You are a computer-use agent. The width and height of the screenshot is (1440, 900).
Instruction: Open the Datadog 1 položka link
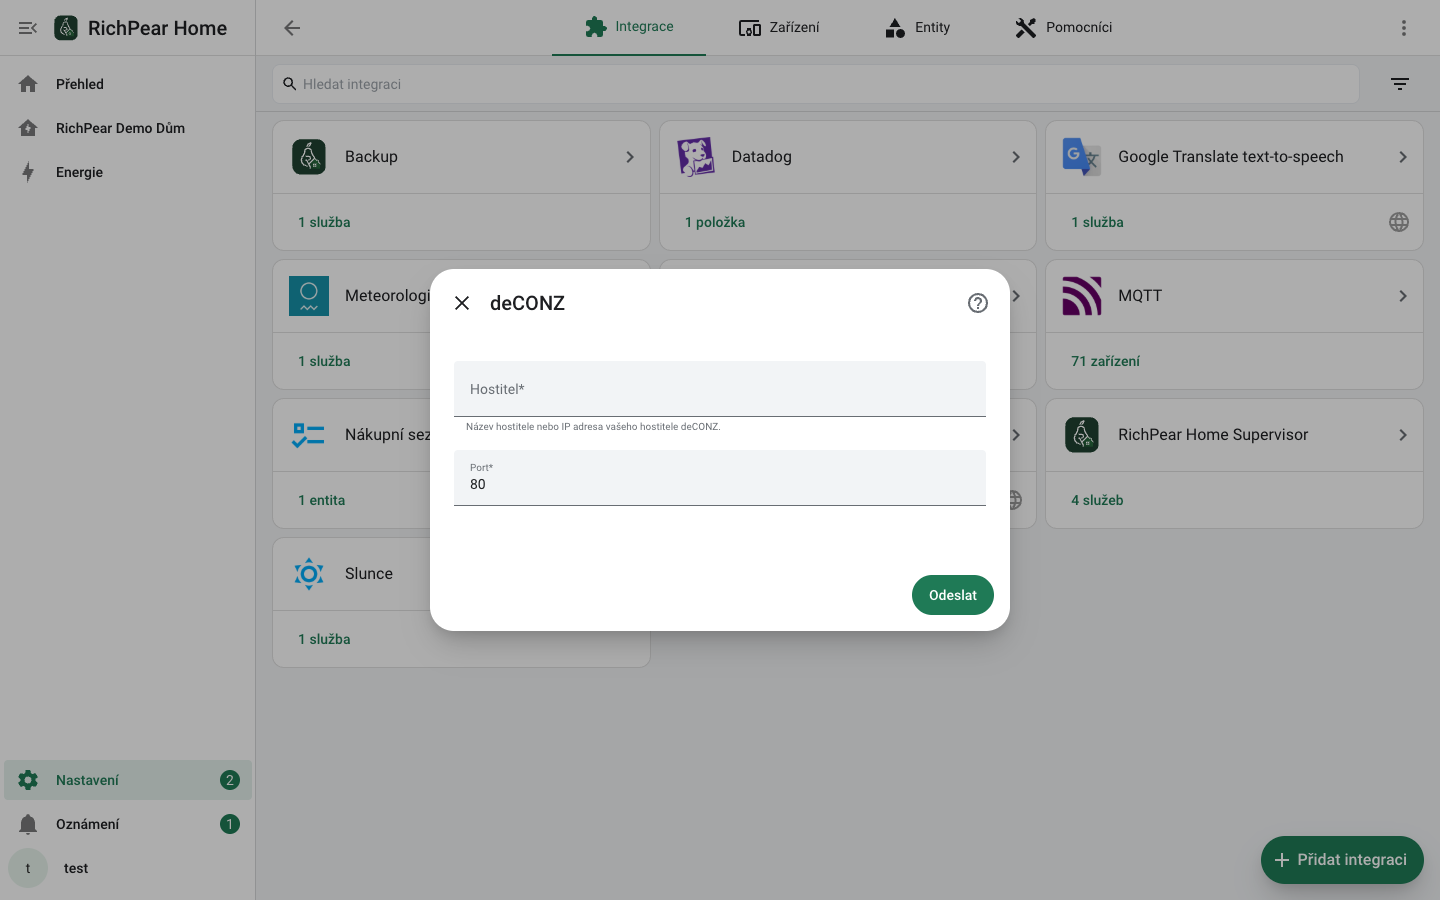pyautogui.click(x=715, y=222)
